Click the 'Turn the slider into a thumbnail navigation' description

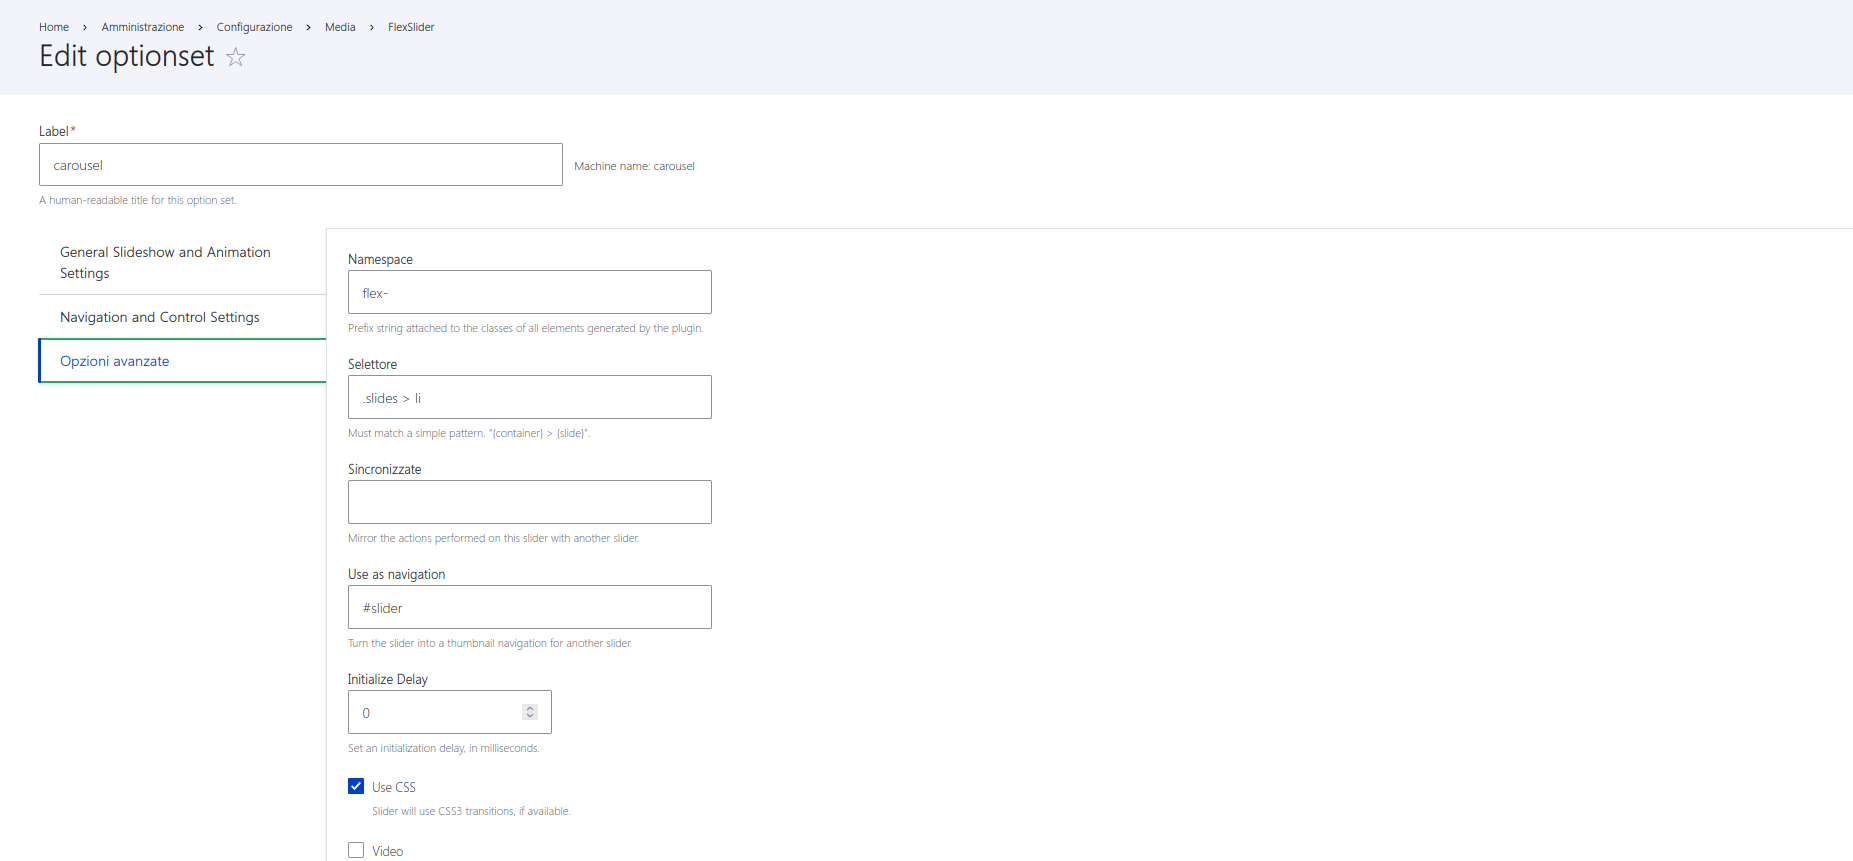[490, 643]
